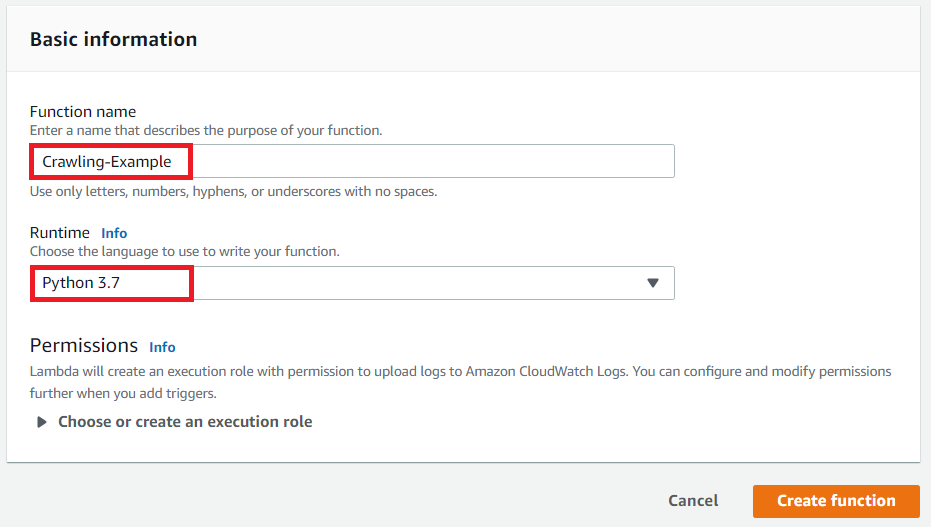Expand the execution role disclosure triangle

point(42,422)
